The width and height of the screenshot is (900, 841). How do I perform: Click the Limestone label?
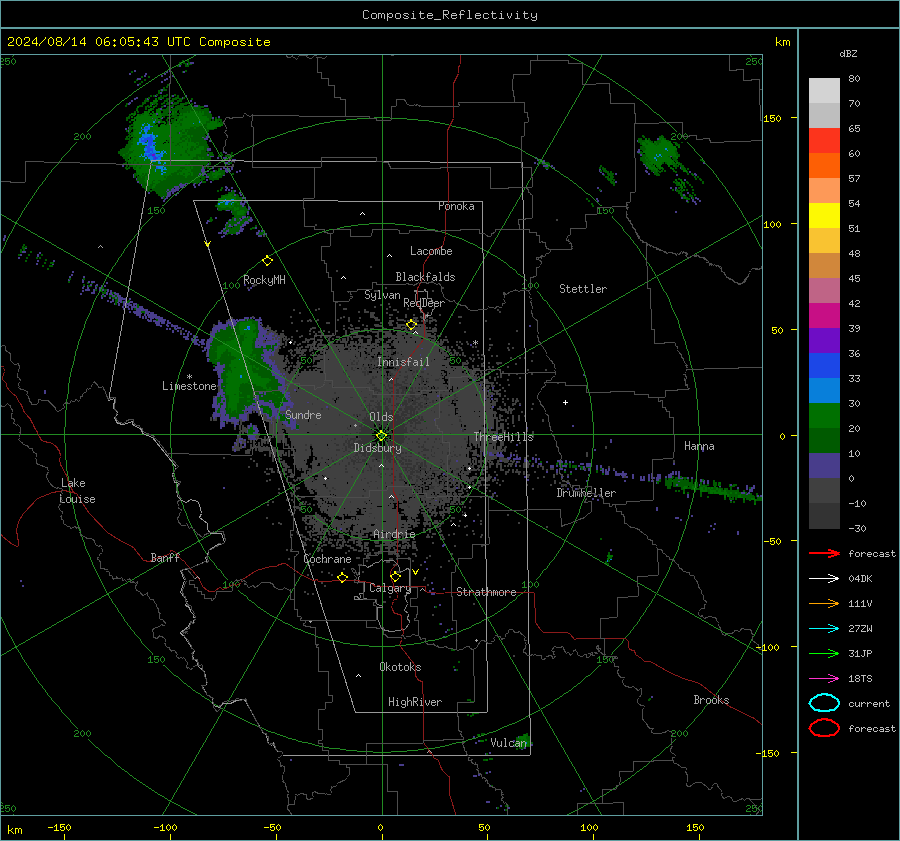[189, 386]
